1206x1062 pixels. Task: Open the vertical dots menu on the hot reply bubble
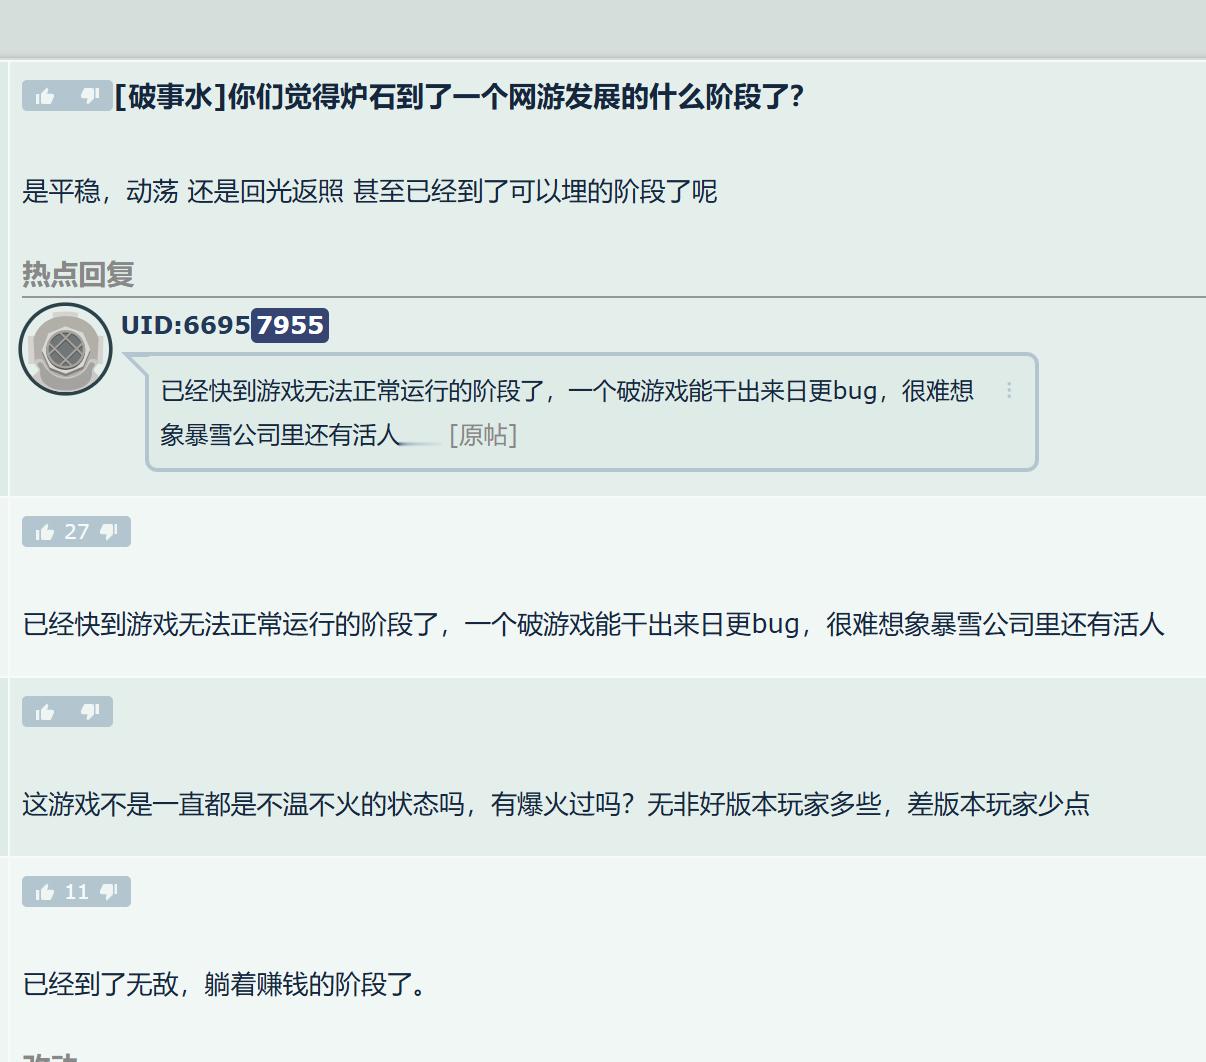click(x=1010, y=390)
